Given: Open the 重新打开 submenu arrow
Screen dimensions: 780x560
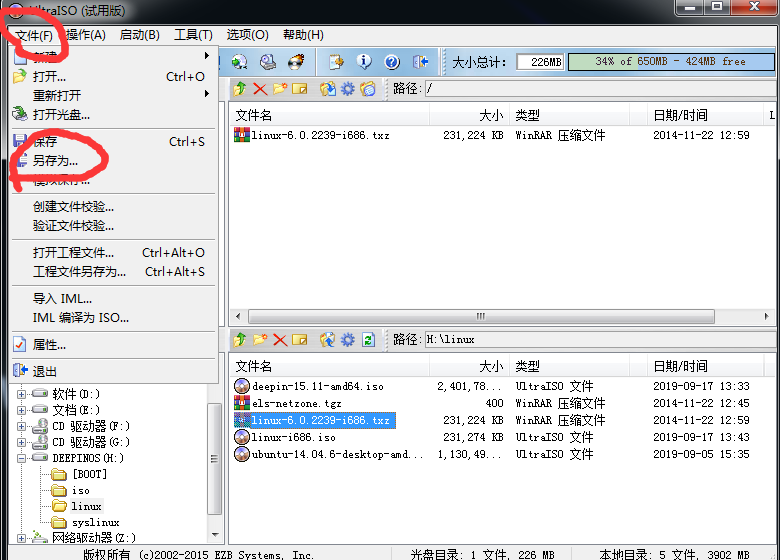Looking at the screenshot, I should click(x=207, y=93).
